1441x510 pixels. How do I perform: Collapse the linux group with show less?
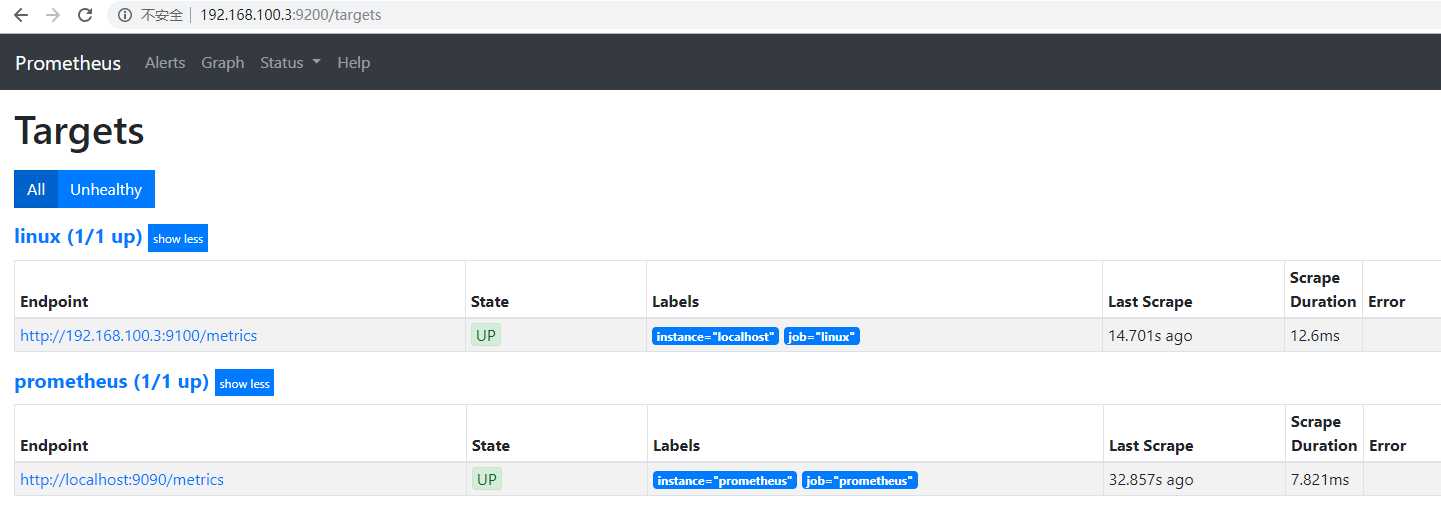click(x=178, y=239)
